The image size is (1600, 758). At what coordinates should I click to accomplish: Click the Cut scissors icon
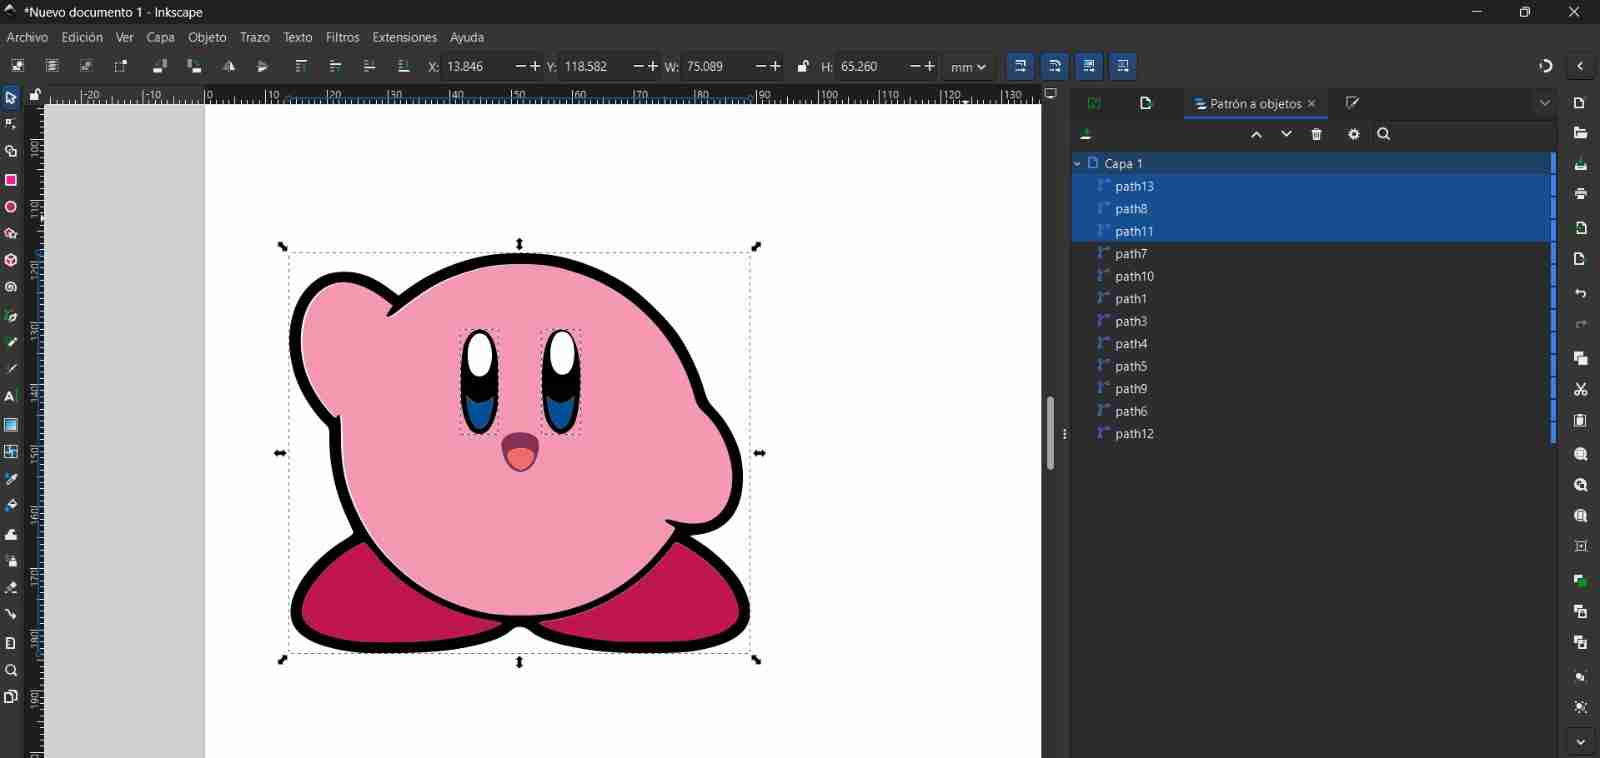(1581, 389)
